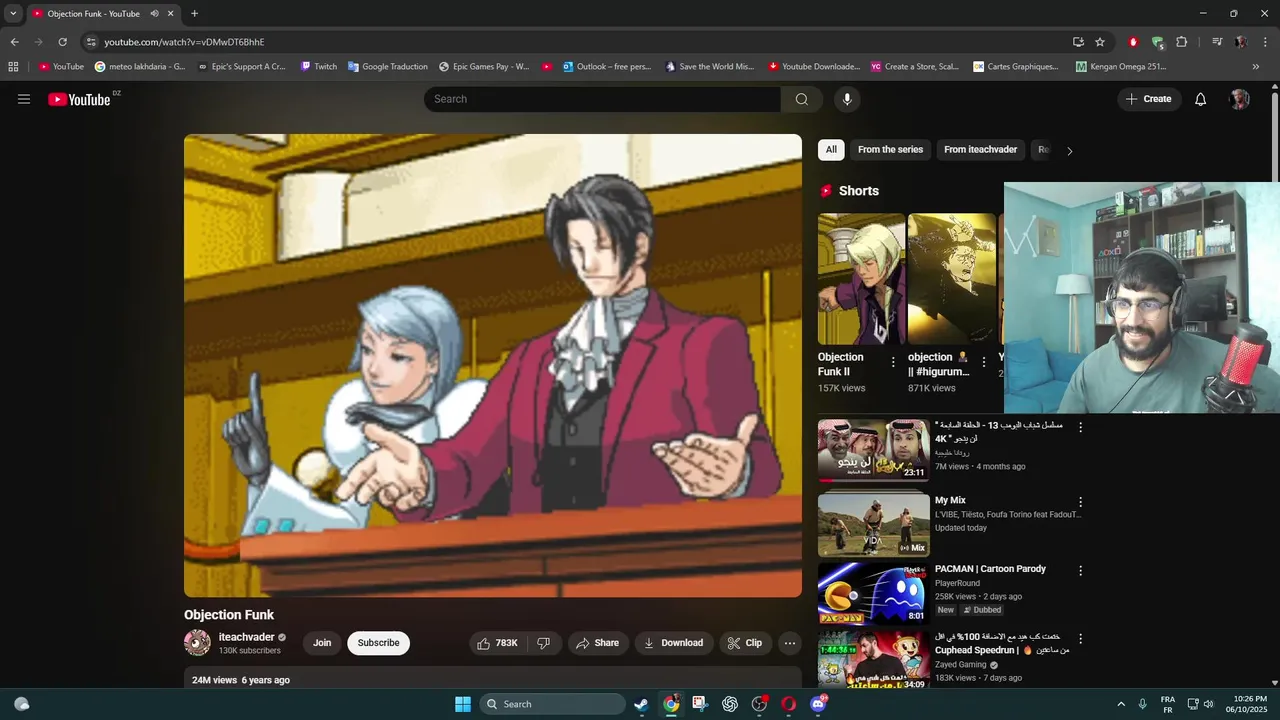View site information in address bar
The image size is (1280, 720).
[91, 42]
